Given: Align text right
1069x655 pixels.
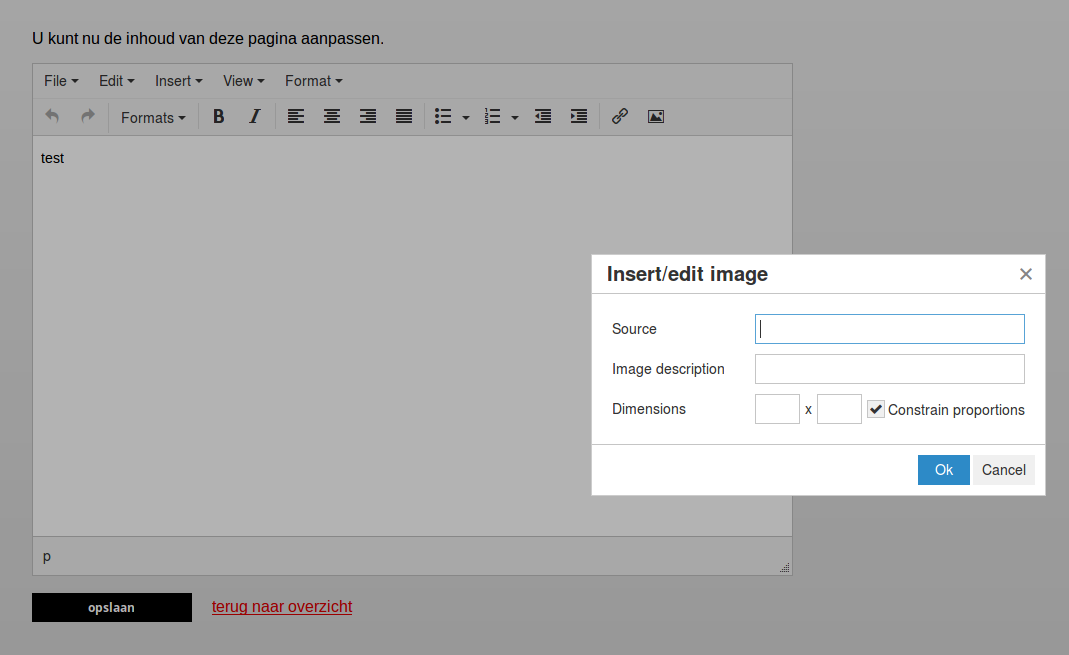Looking at the screenshot, I should click(368, 117).
